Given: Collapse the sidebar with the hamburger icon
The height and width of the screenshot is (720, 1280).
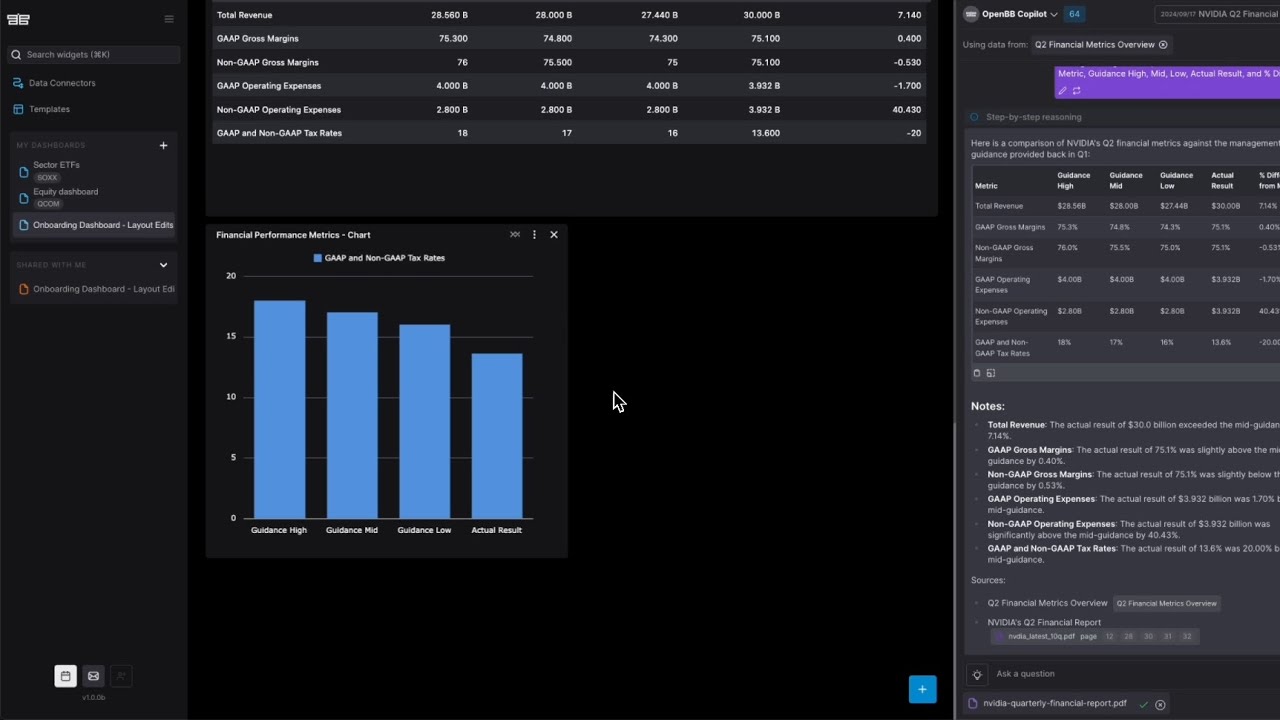Looking at the screenshot, I should click(x=169, y=19).
